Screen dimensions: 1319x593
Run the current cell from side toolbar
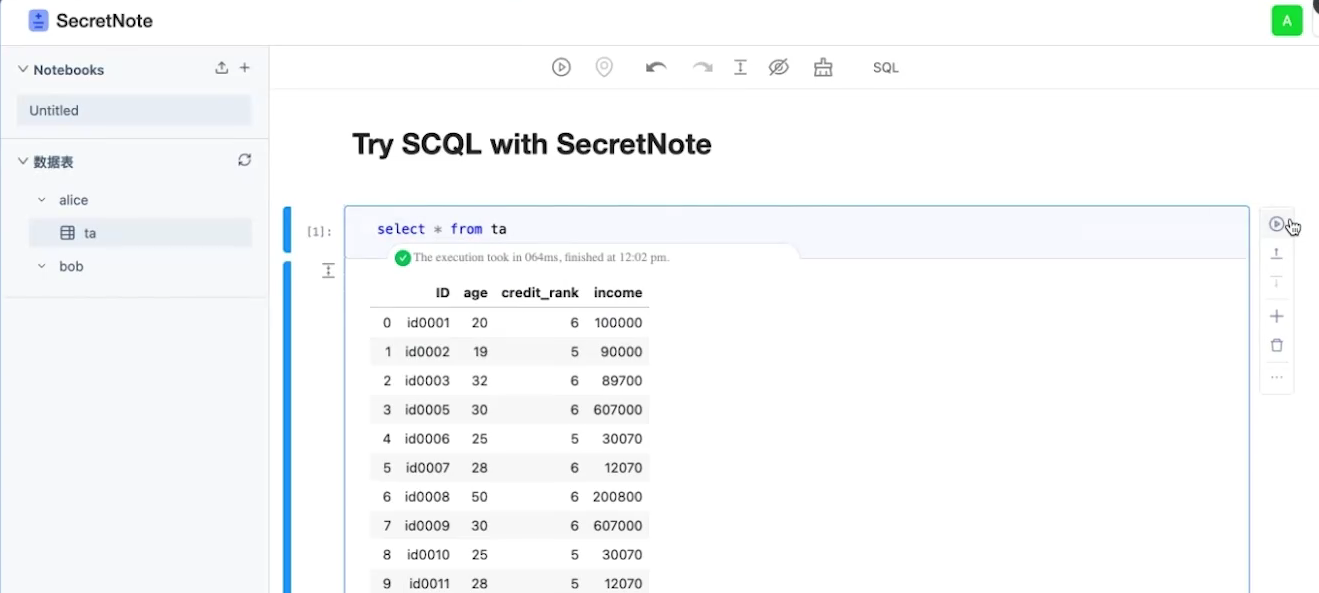(x=1276, y=224)
